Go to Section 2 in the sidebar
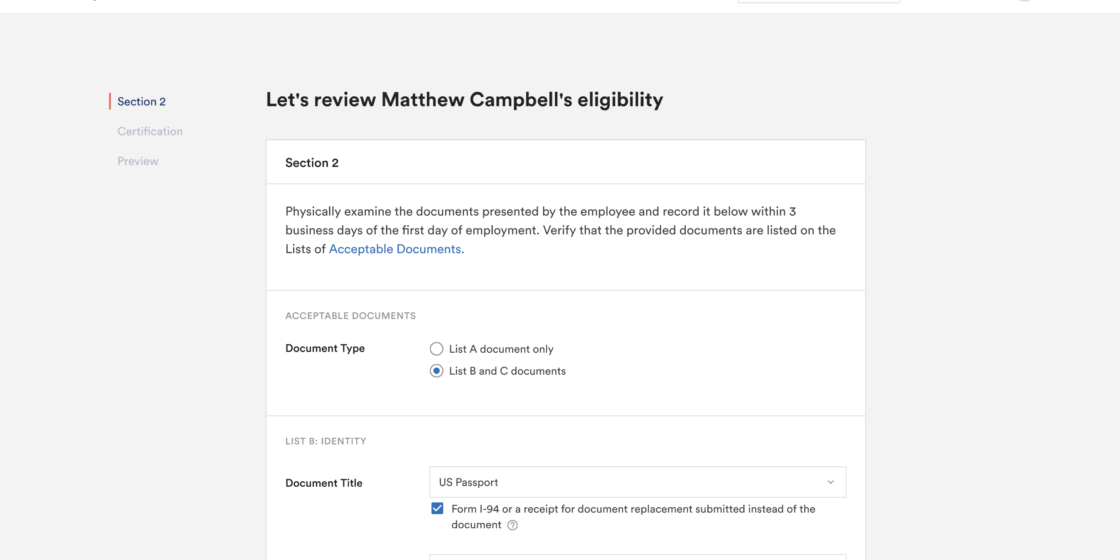Image resolution: width=1120 pixels, height=560 pixels. tap(141, 101)
